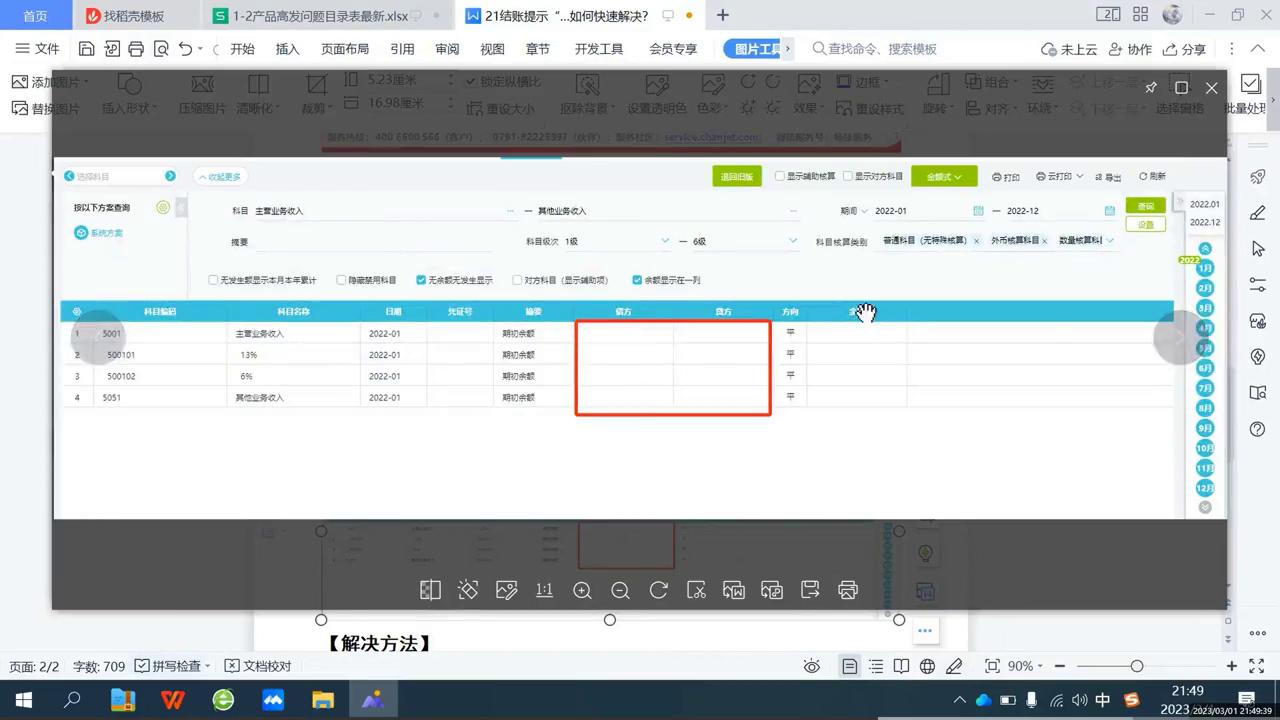Select the zoom-in magnifier below the image

click(x=582, y=590)
